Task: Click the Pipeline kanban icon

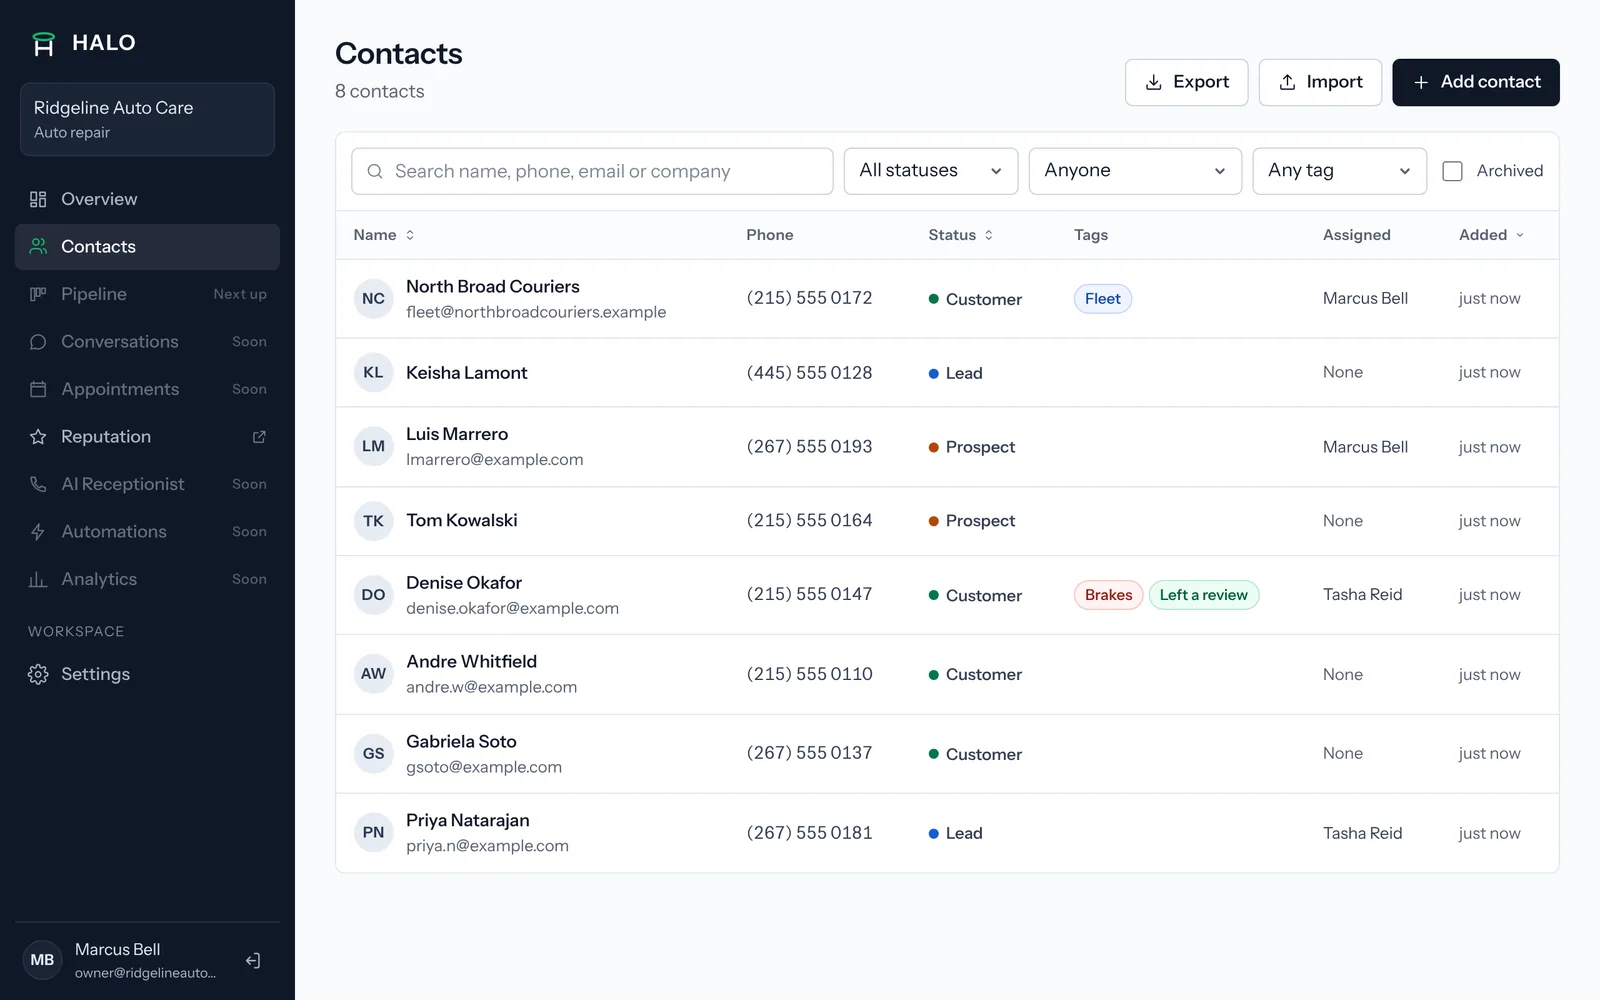Action: [x=38, y=294]
